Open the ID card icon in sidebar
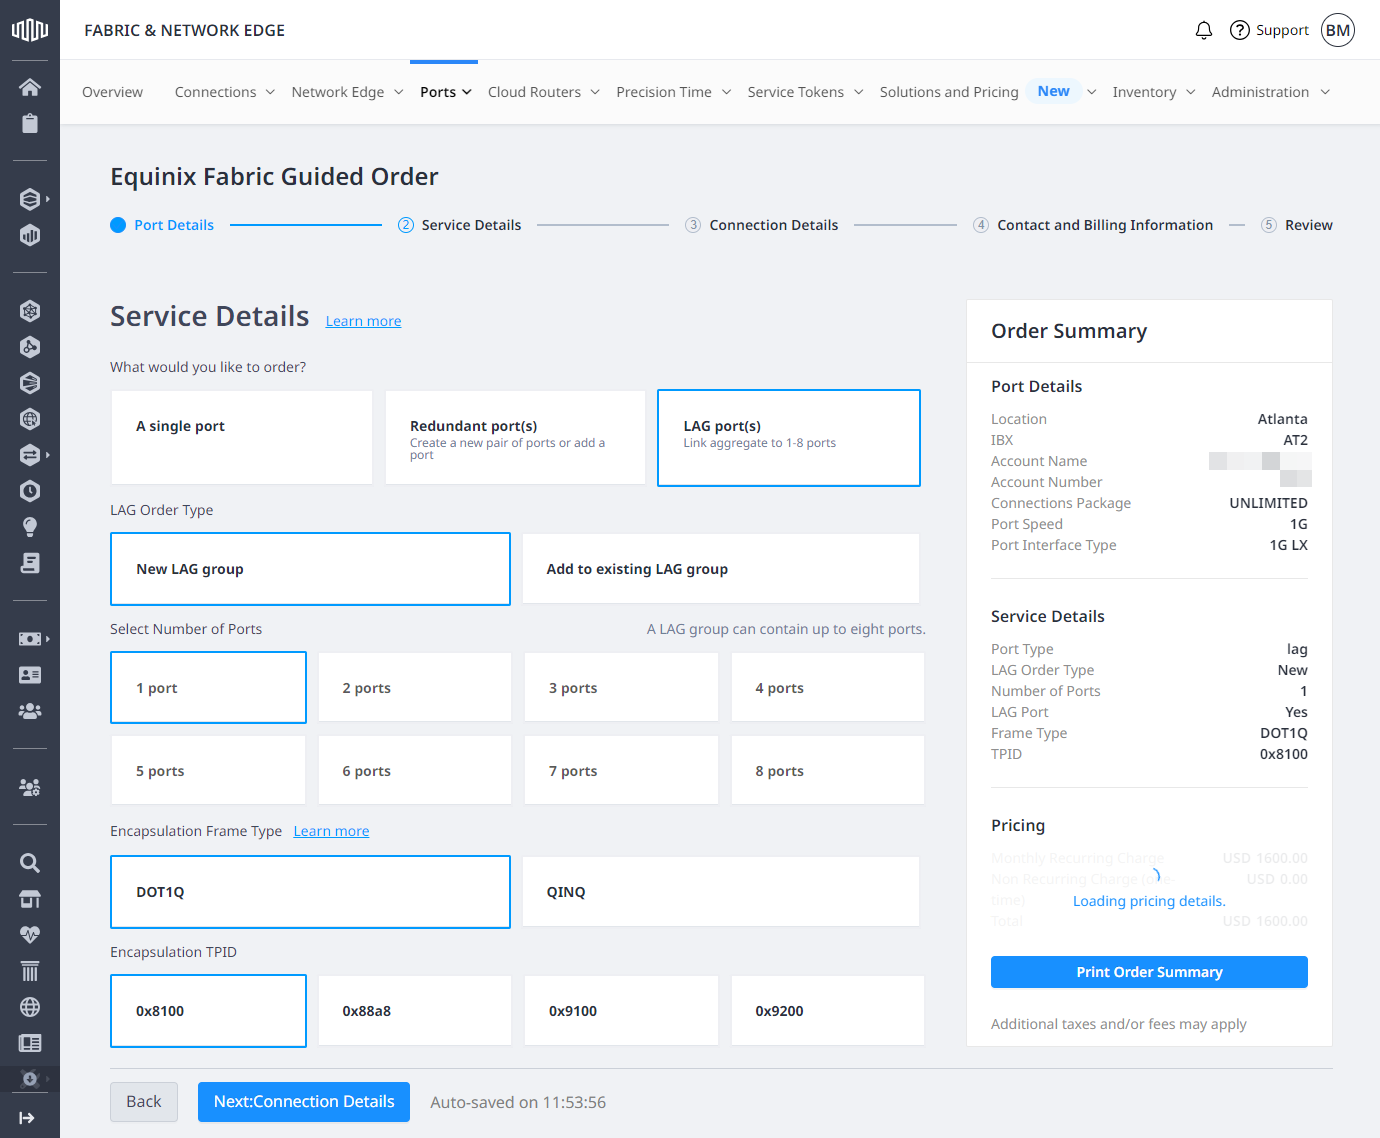Screen dimensions: 1380x1138 pos(30,675)
